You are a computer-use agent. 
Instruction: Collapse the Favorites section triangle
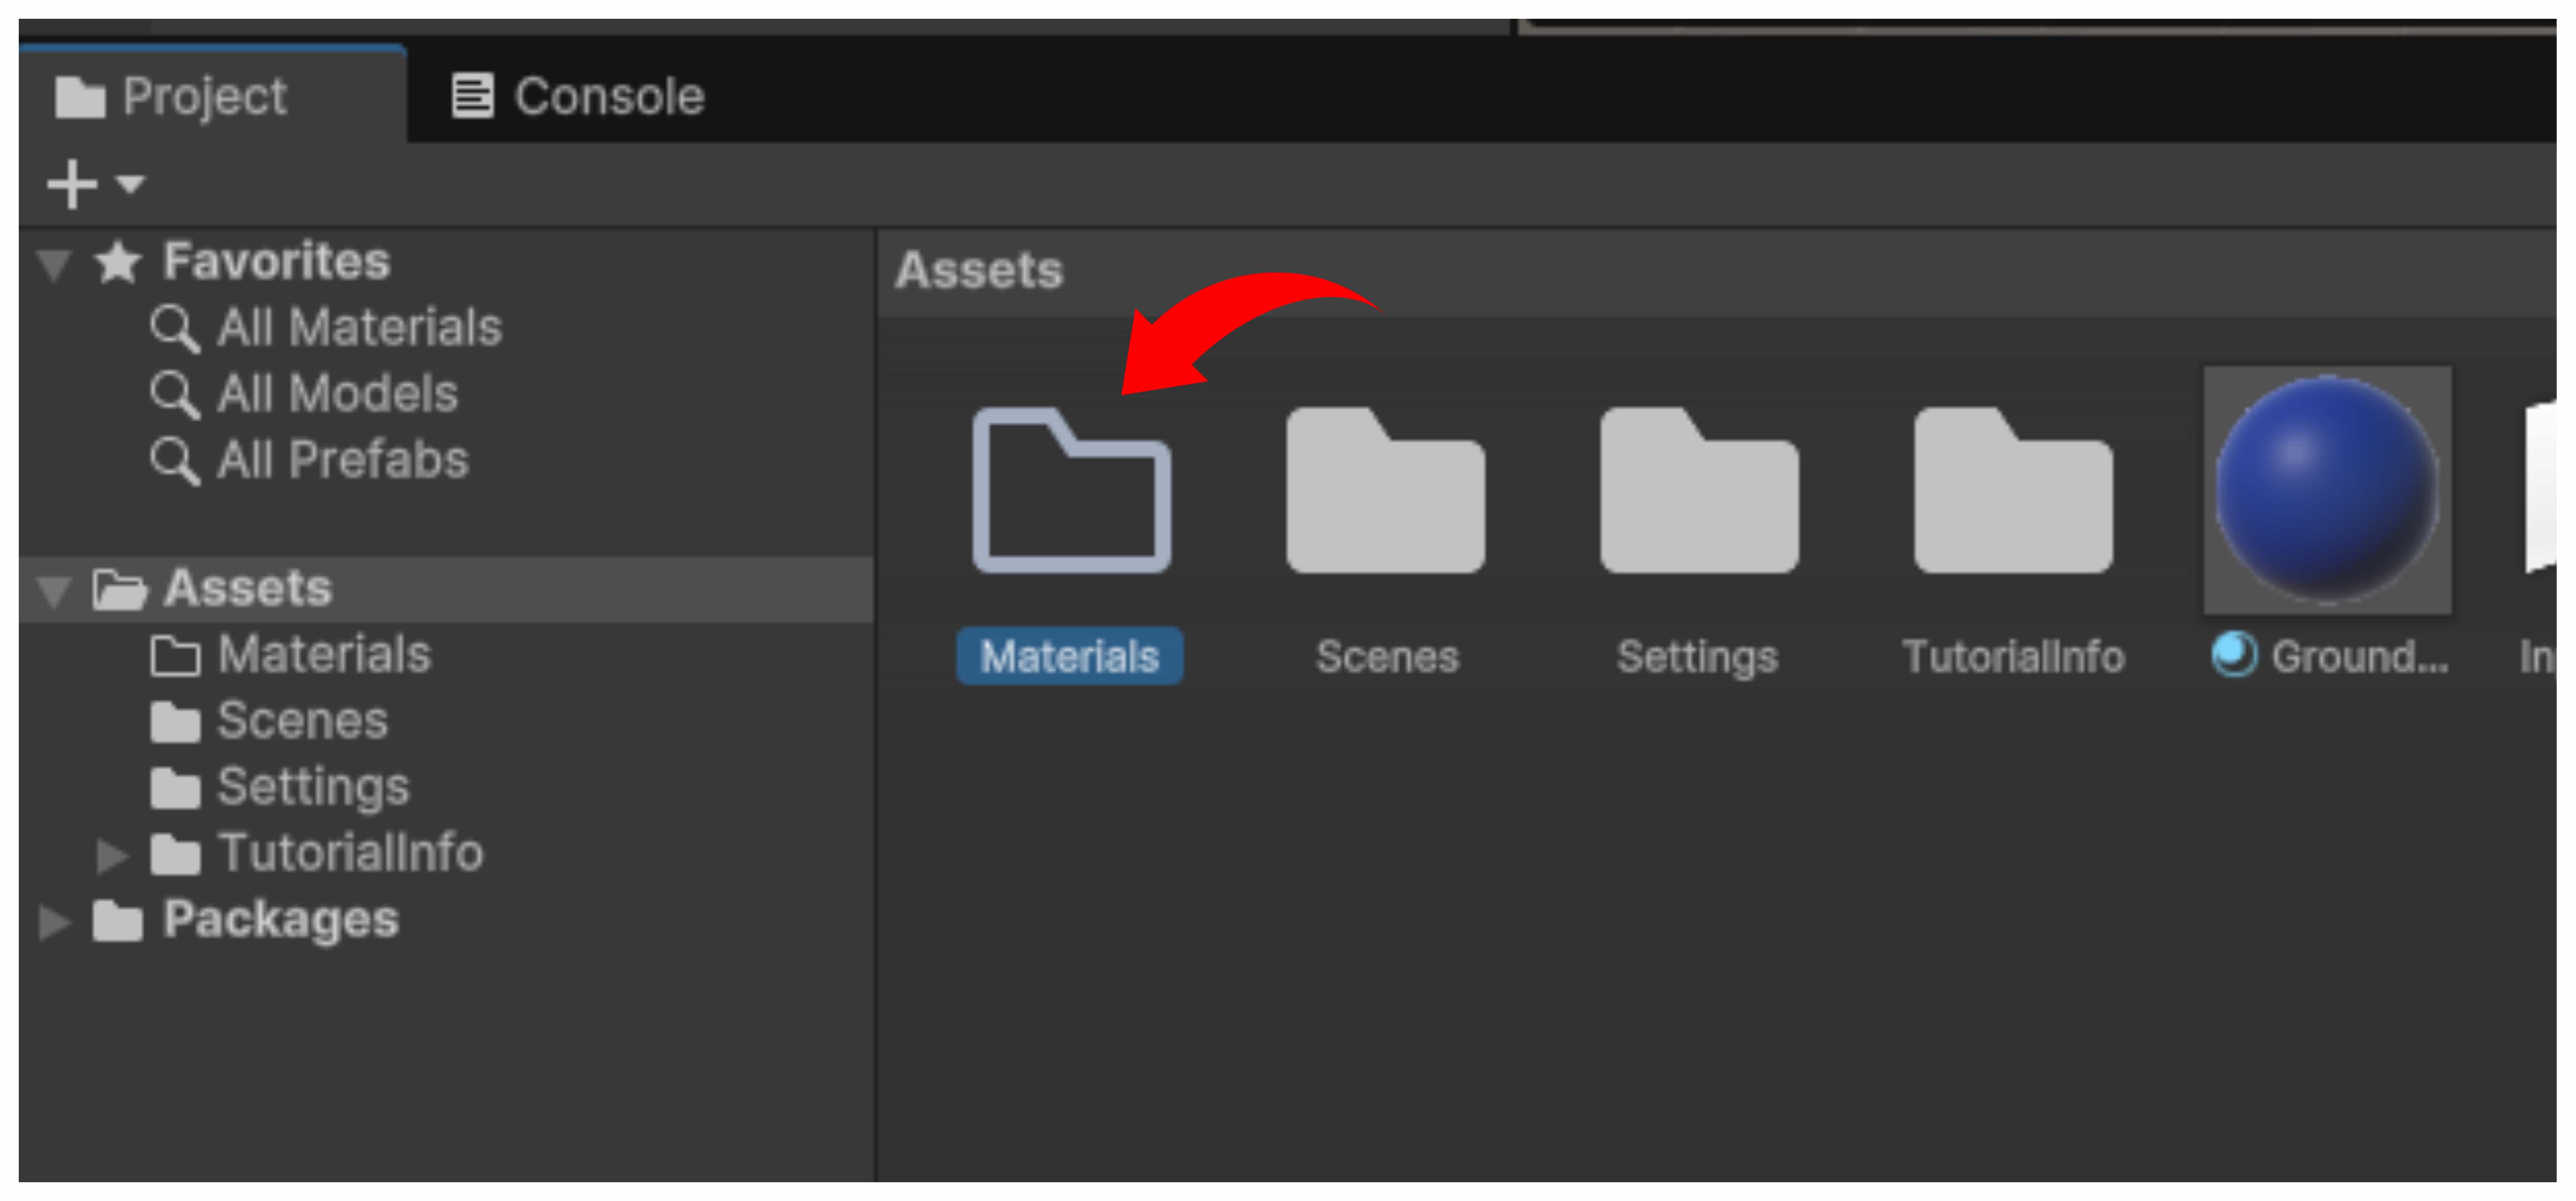click(54, 264)
